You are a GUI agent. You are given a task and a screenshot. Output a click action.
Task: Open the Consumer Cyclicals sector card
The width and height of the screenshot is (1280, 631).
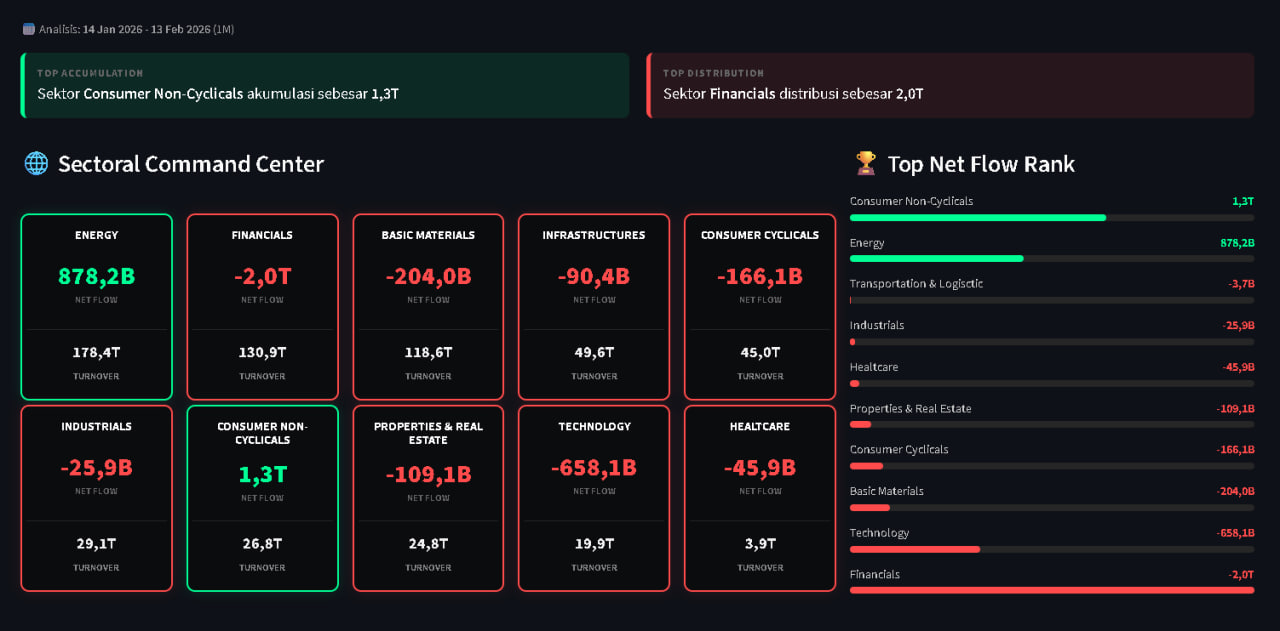[x=760, y=307]
